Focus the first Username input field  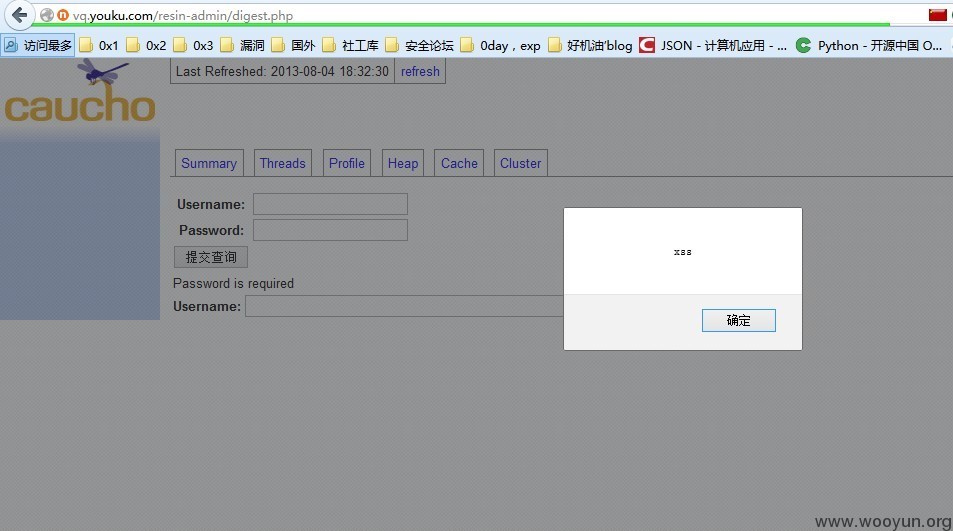[x=330, y=204]
